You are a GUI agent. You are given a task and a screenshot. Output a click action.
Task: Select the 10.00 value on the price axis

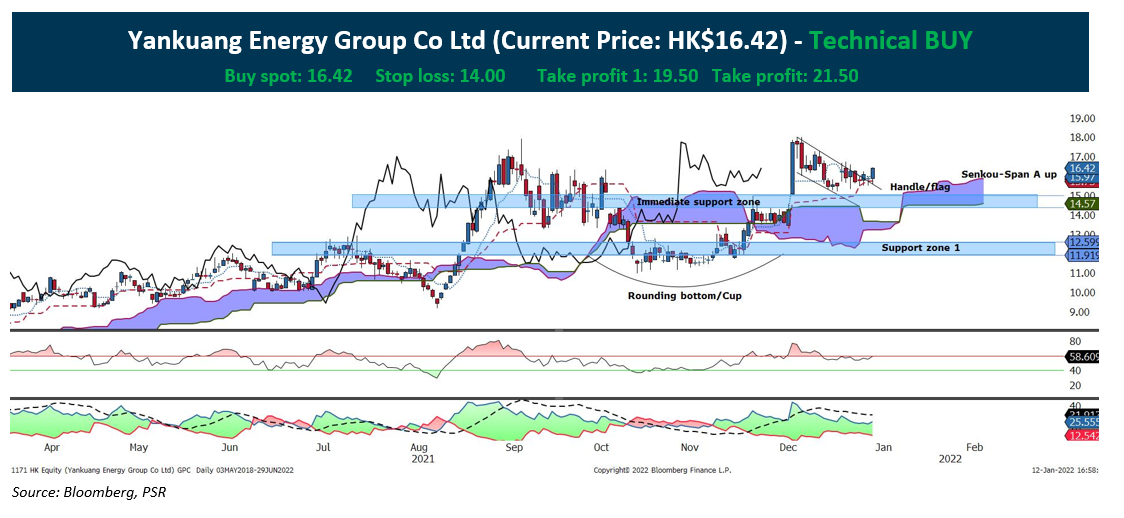1081,293
